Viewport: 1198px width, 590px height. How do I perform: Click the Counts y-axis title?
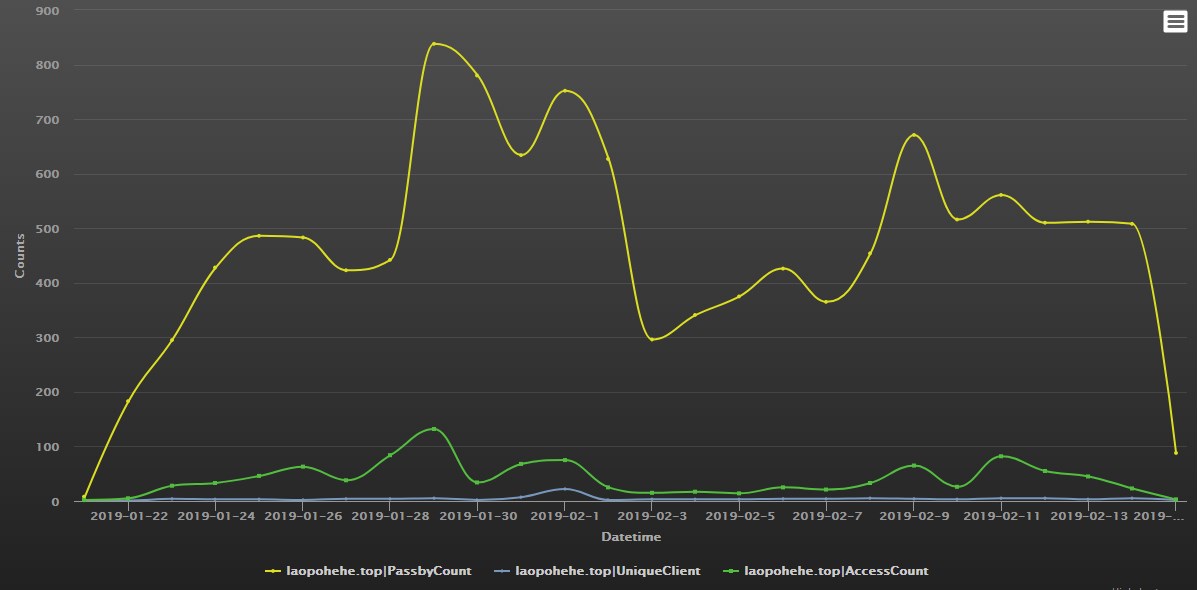[20, 256]
